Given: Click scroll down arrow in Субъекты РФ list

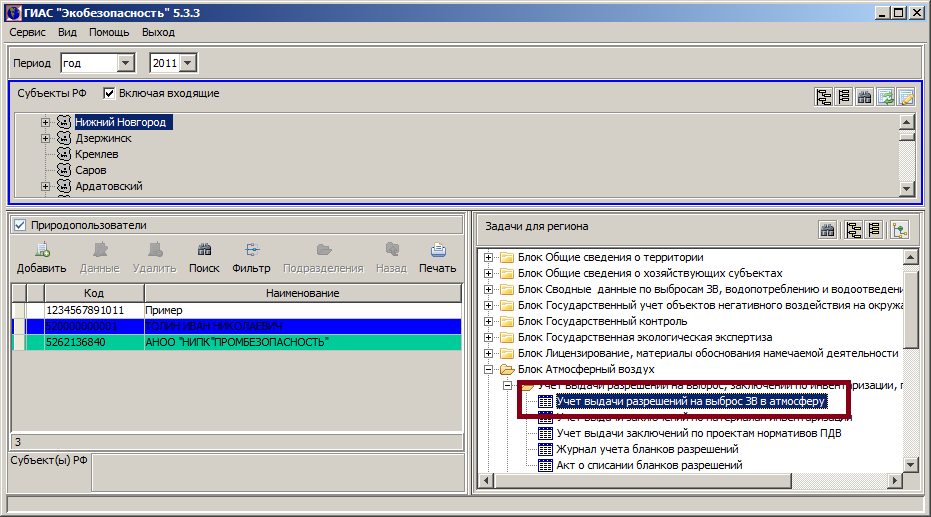Looking at the screenshot, I should (x=906, y=188).
